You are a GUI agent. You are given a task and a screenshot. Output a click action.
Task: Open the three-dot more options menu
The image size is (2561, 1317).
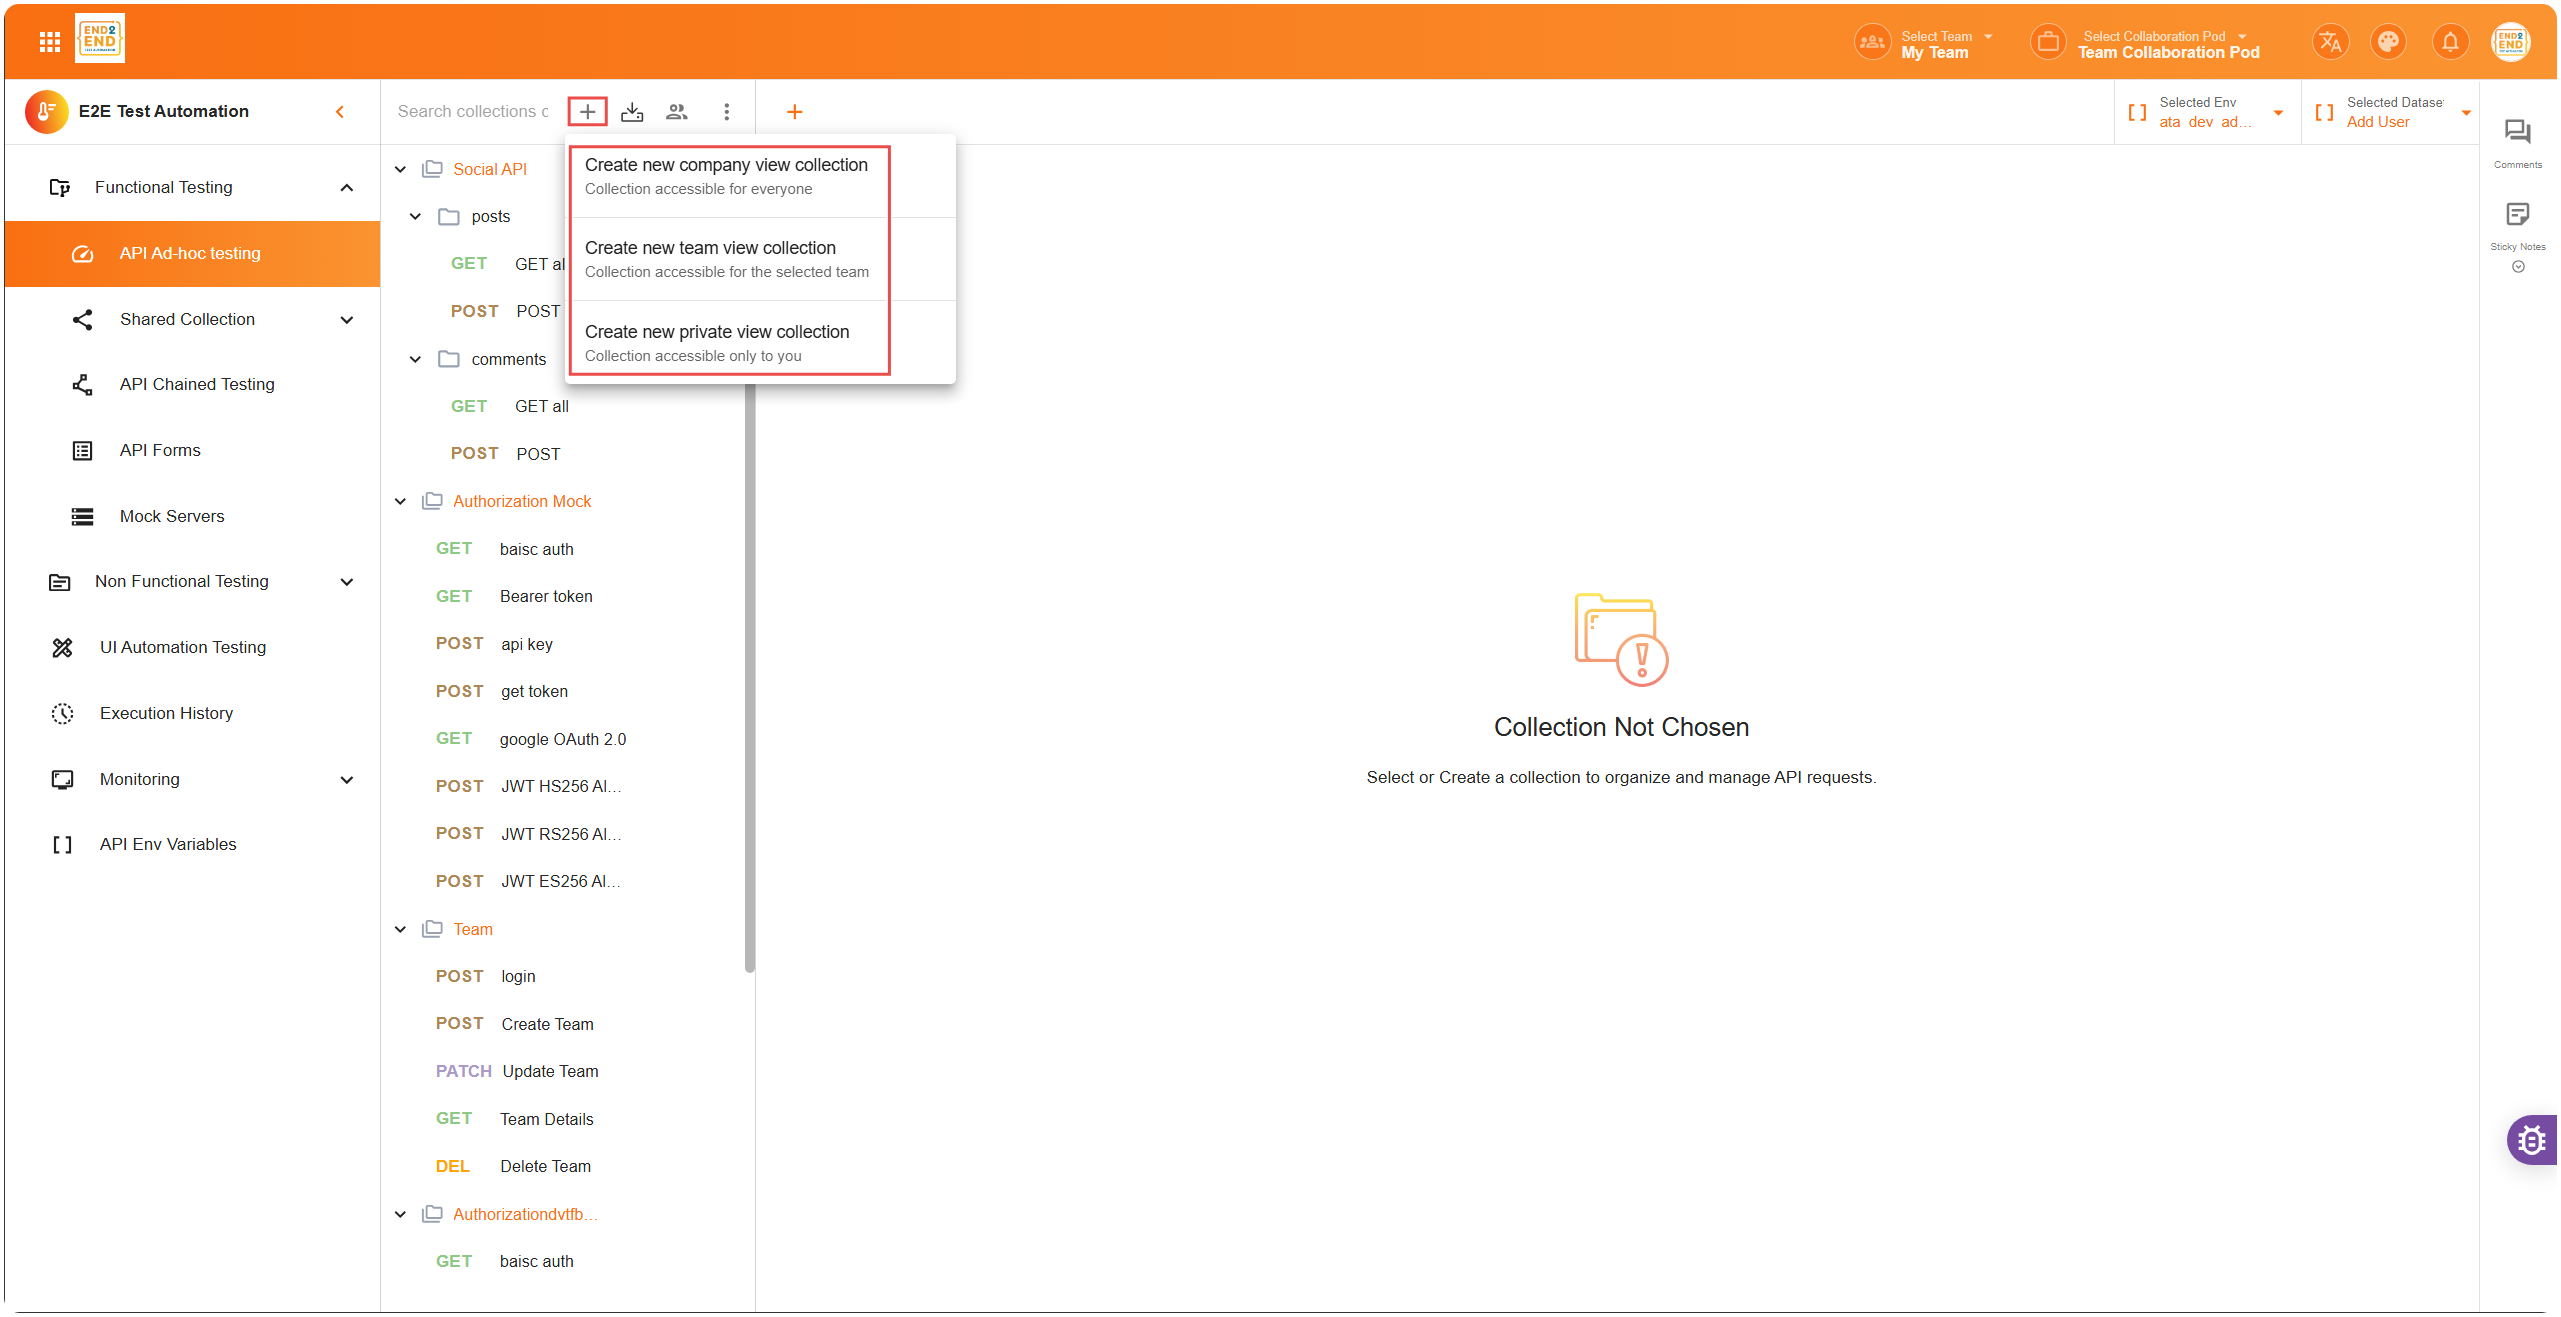(x=727, y=112)
